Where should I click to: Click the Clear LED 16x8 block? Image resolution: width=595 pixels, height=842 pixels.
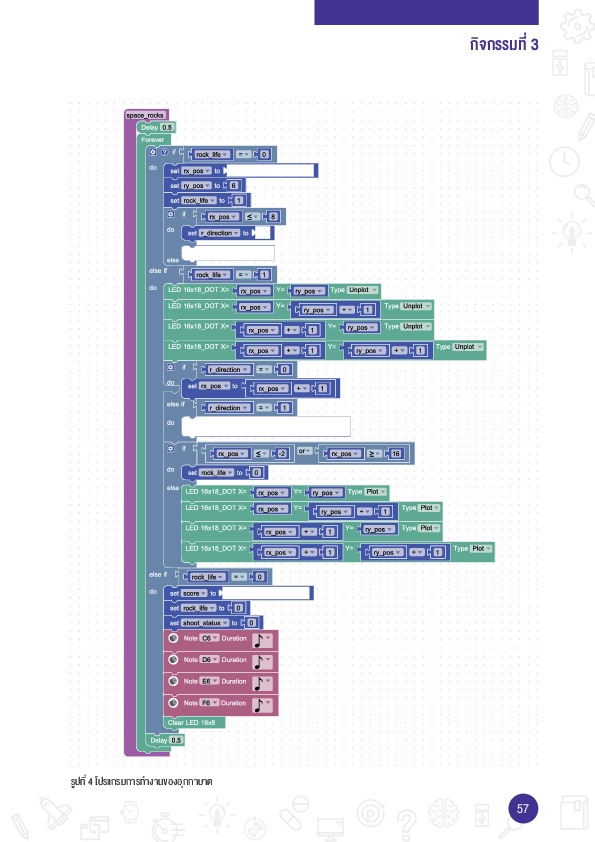tap(194, 723)
